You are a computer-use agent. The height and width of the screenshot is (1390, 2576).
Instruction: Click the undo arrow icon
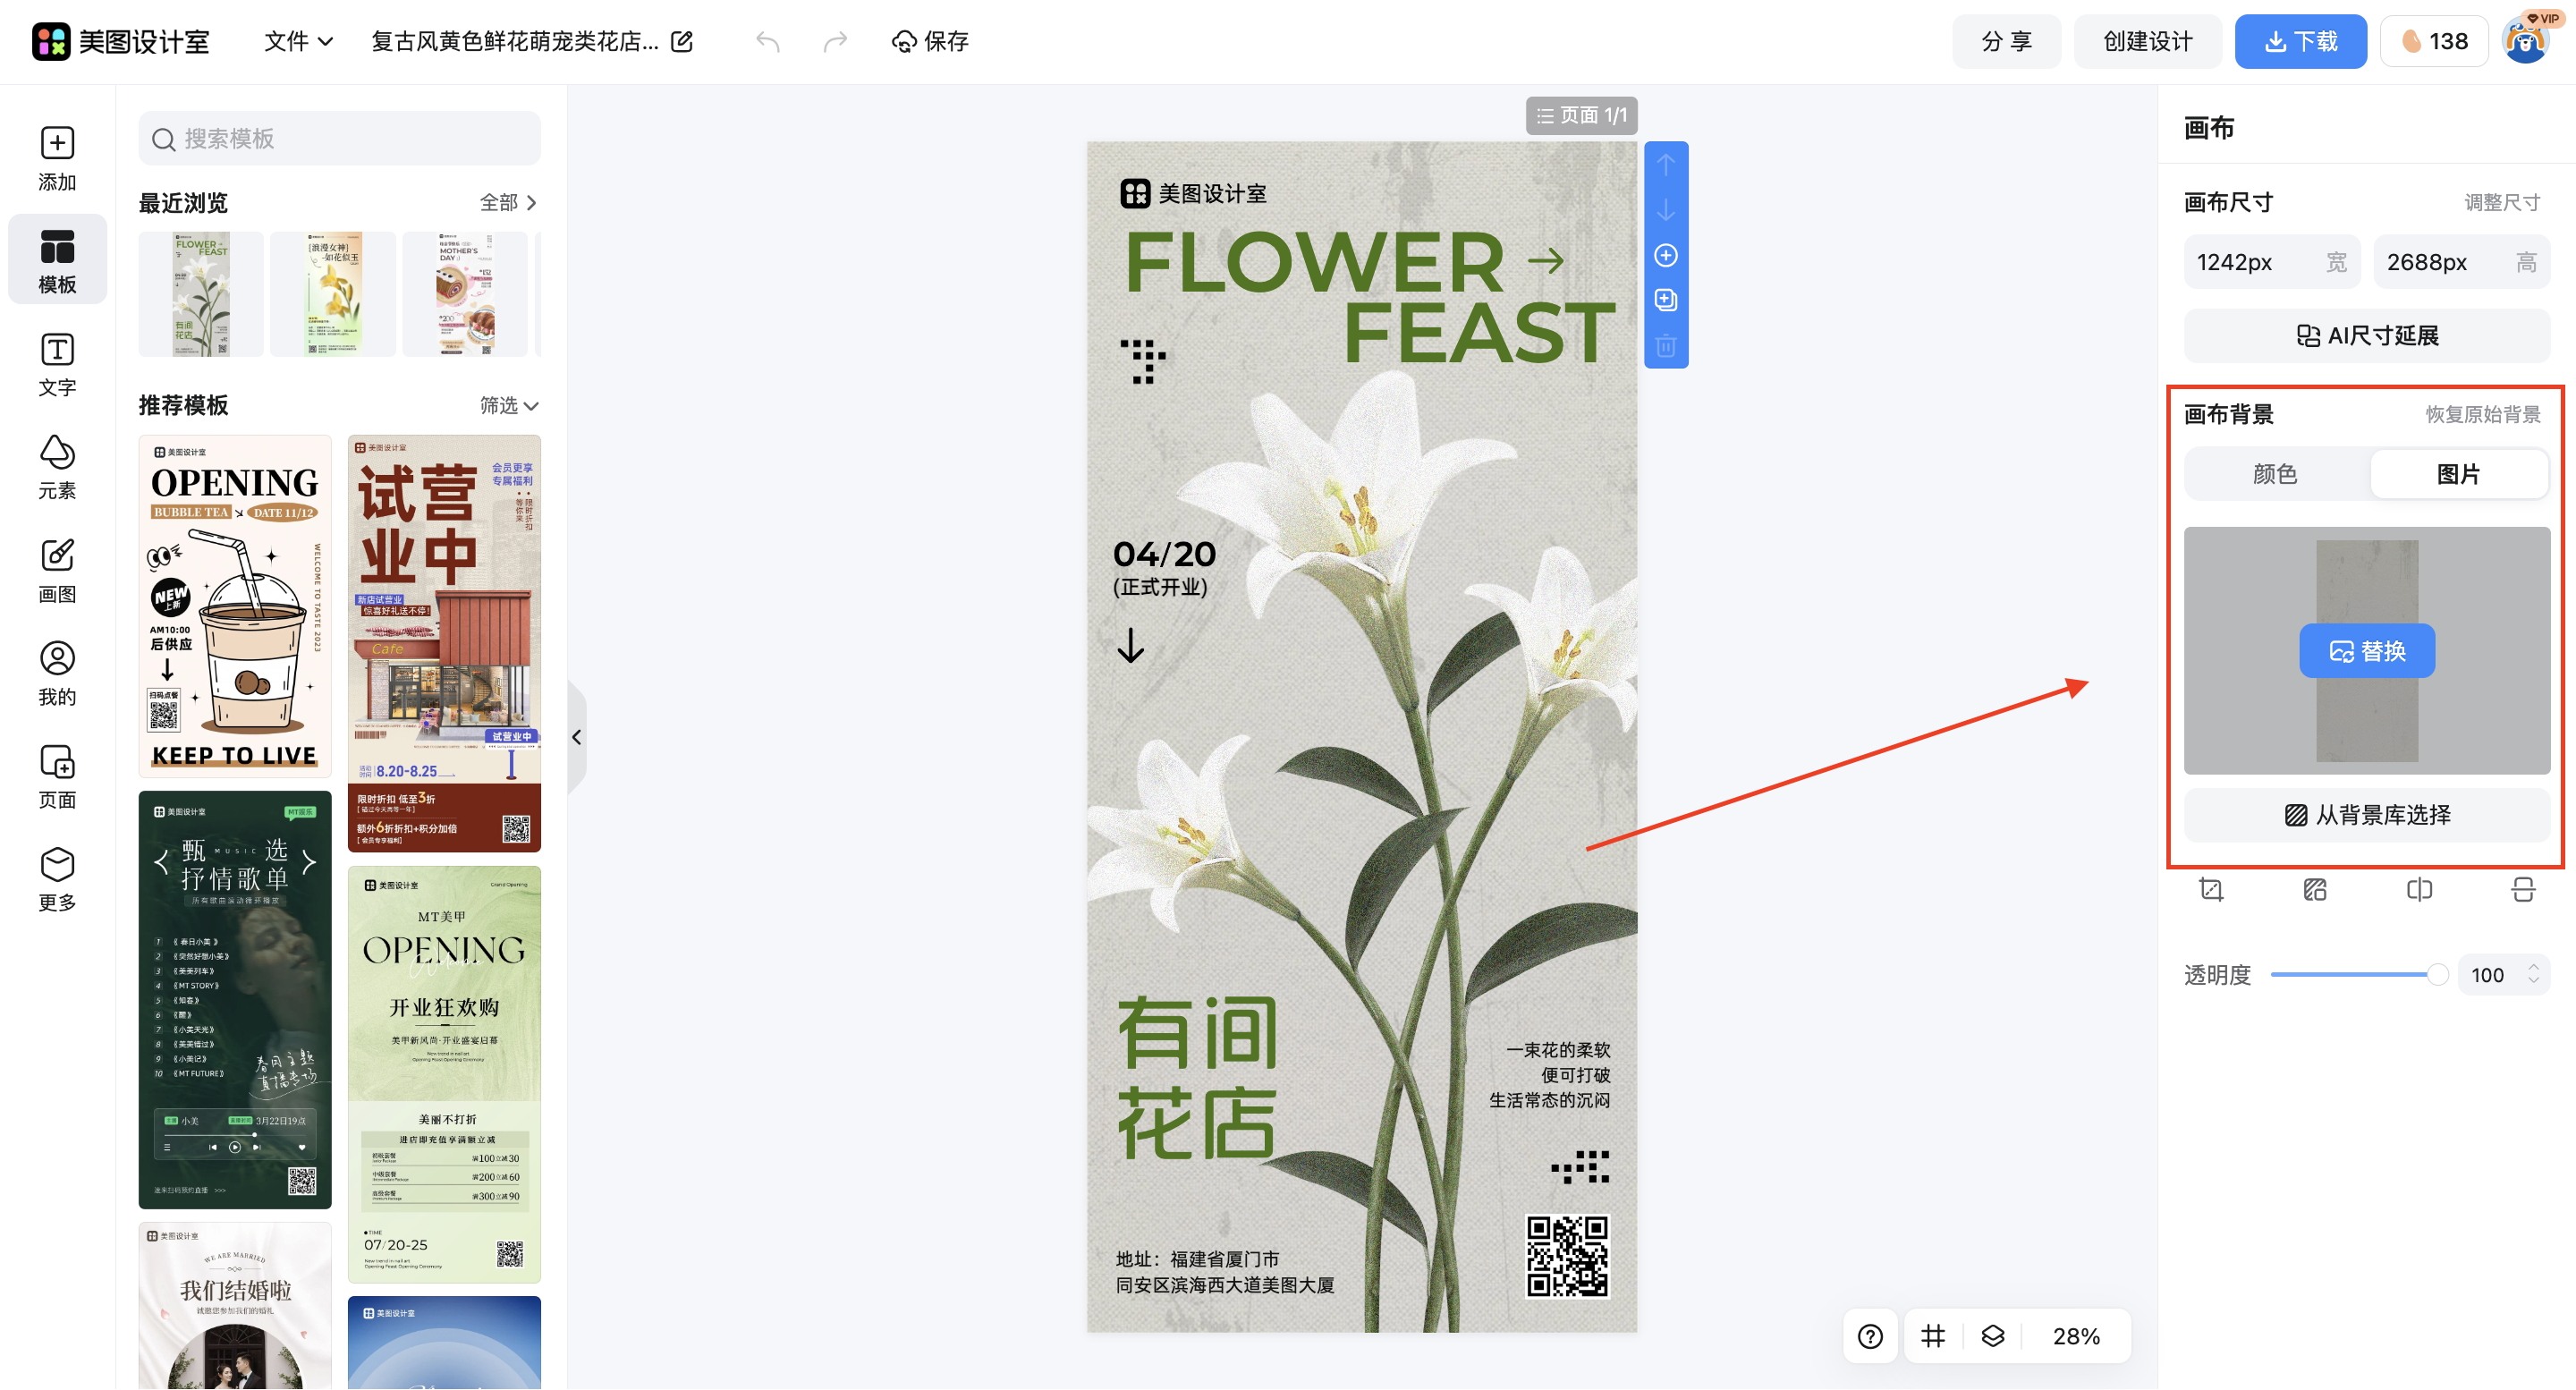767,41
